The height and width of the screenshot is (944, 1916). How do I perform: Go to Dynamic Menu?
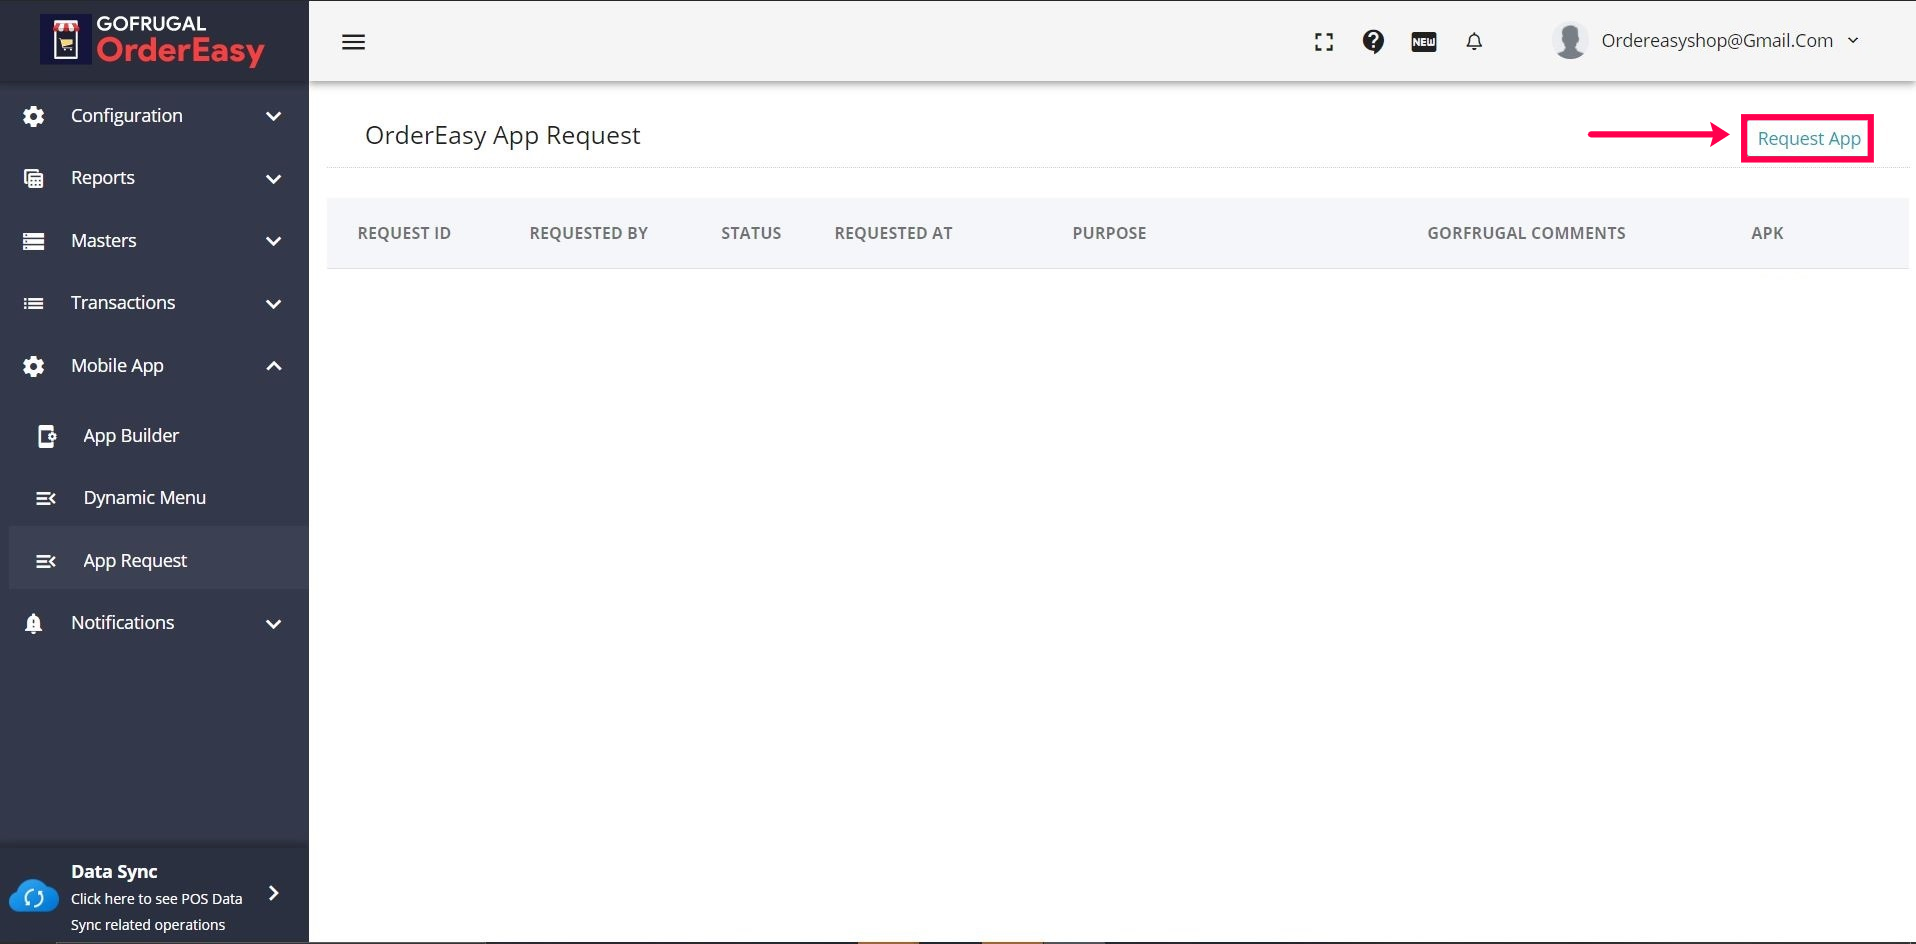point(158,498)
